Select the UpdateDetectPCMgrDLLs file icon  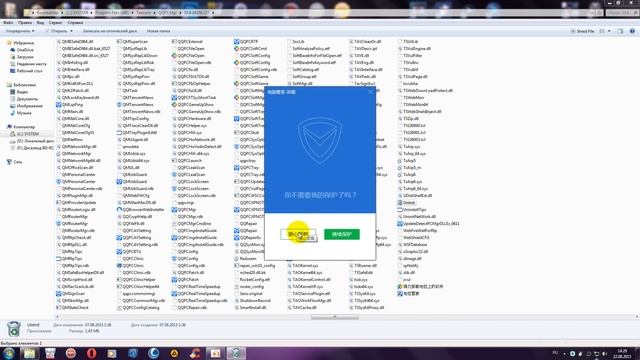coord(400,224)
